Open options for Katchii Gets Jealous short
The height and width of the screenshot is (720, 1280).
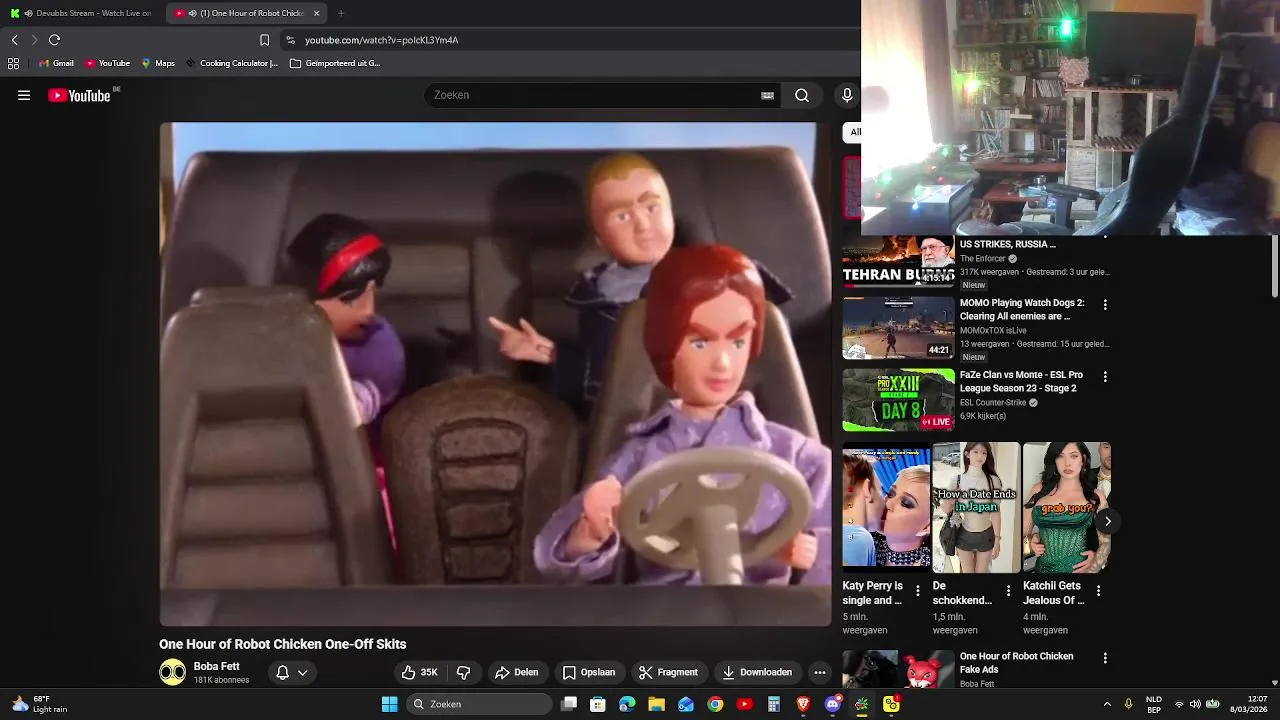(1098, 591)
